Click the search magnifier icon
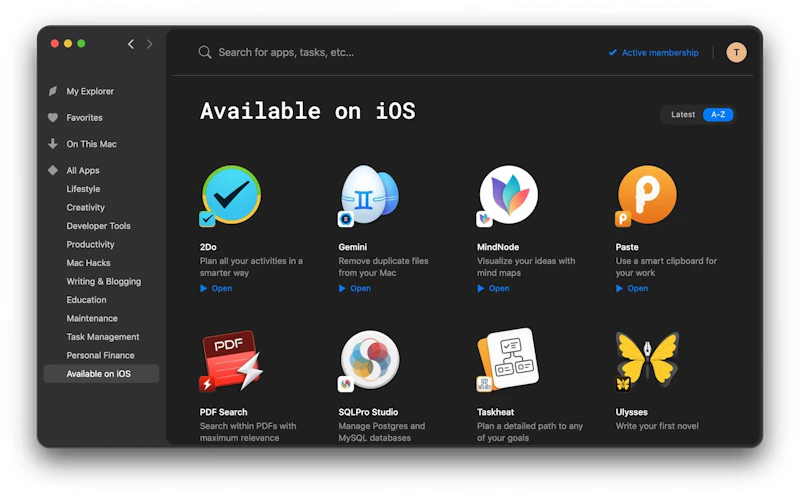The image size is (800, 497). (x=205, y=52)
